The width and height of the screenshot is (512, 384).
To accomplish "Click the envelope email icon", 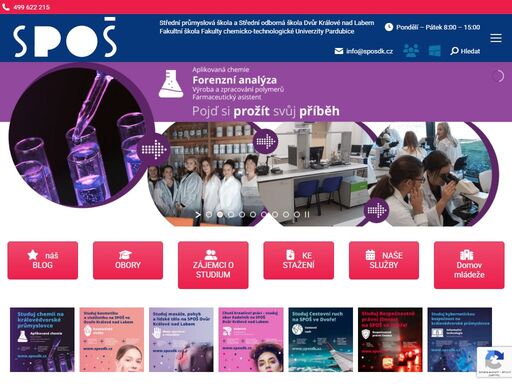I will [339, 51].
